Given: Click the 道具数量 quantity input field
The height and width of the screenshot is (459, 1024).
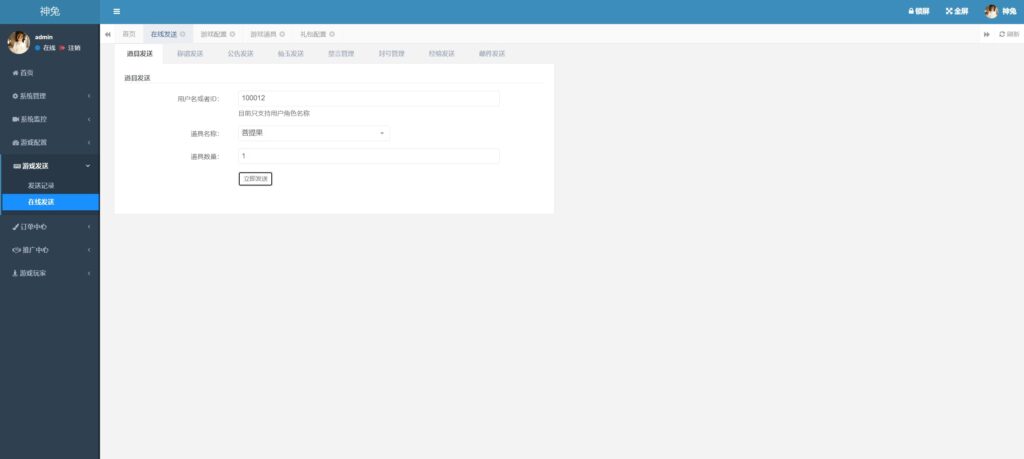Looking at the screenshot, I should tap(368, 156).
